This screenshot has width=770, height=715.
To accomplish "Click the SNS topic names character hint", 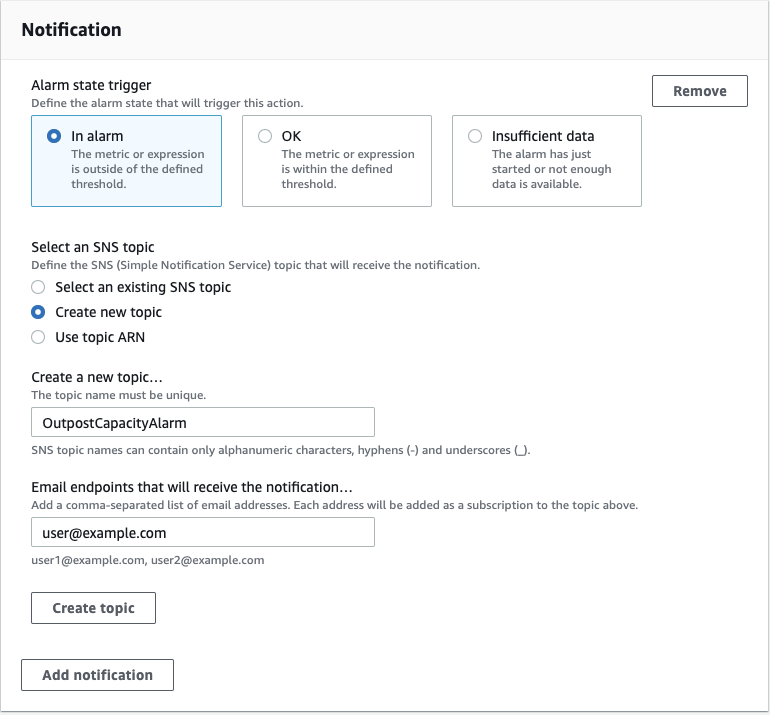I will 280,450.
